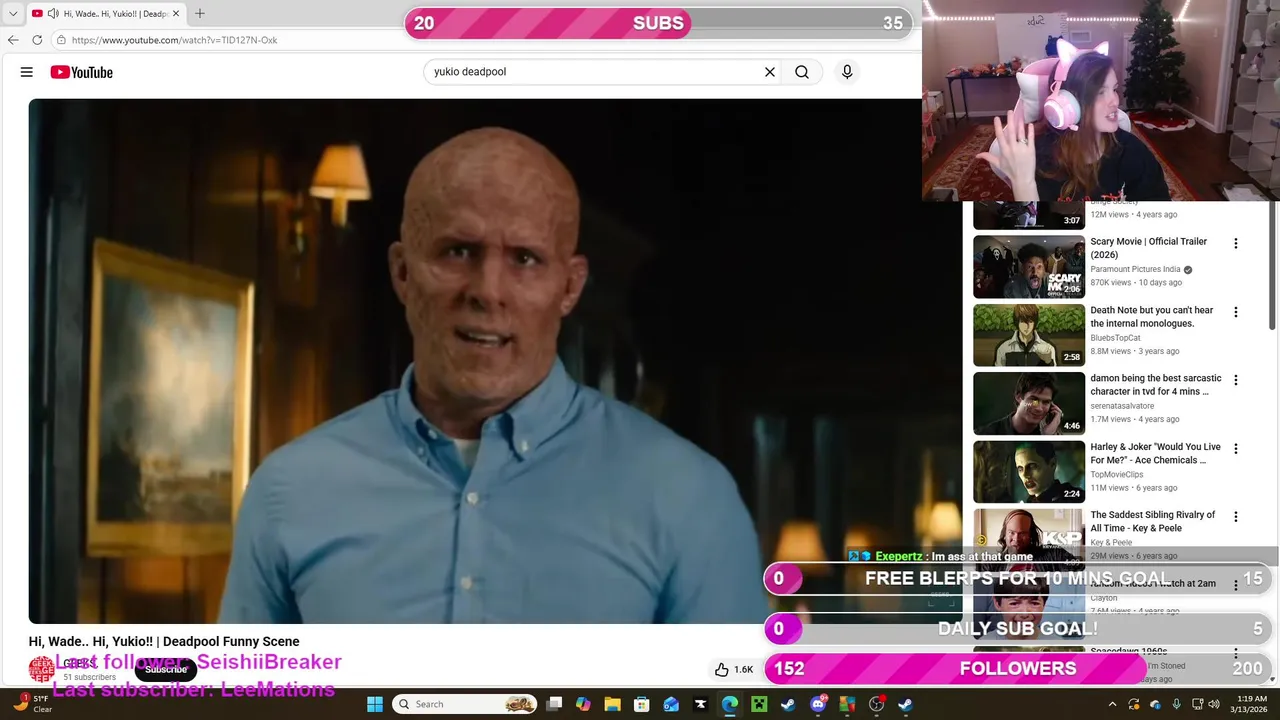Open Outlook from the taskbar
The width and height of the screenshot is (1280, 720).
[x=671, y=704]
